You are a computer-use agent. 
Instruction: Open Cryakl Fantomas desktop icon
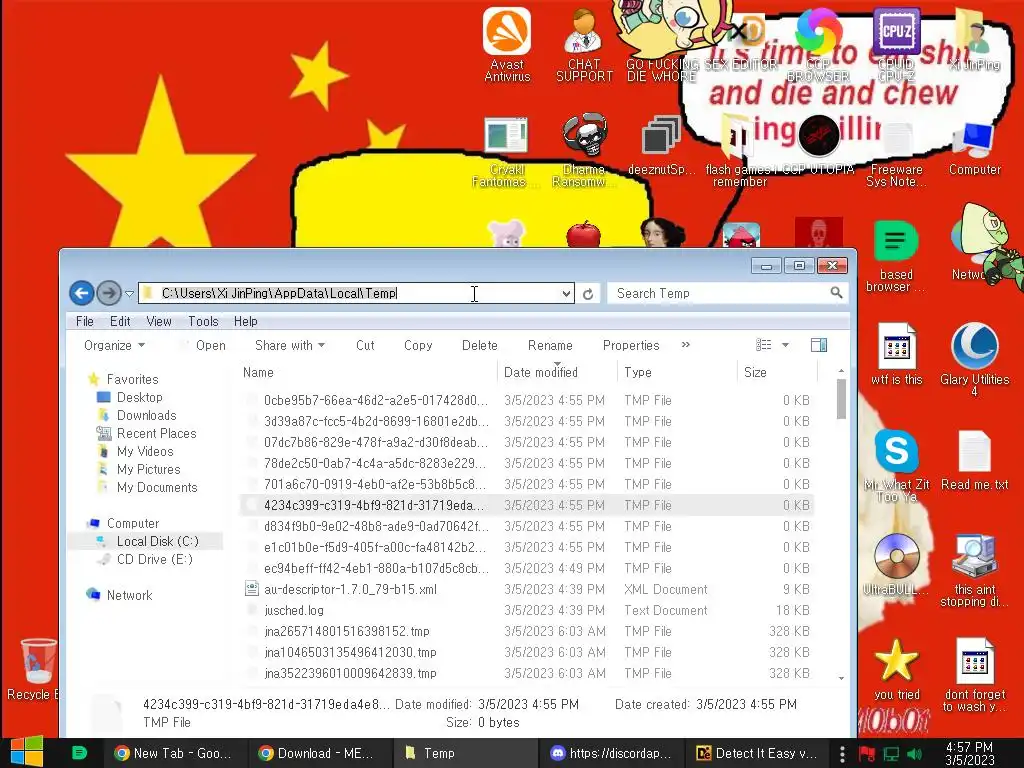click(505, 150)
